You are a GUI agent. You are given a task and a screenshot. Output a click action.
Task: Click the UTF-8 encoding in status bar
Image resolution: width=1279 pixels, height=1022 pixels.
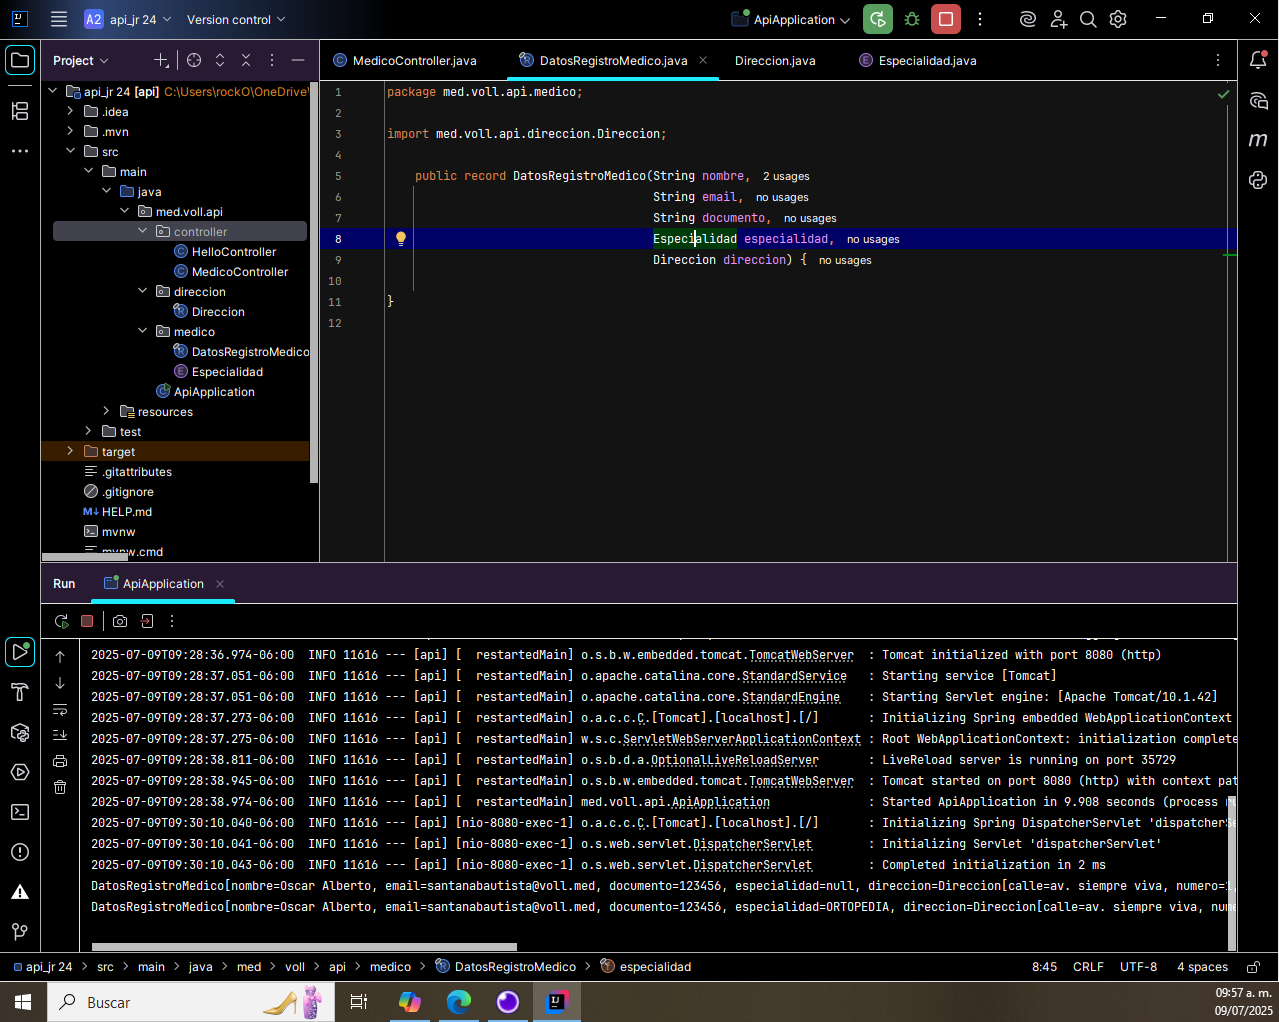[x=1138, y=967]
